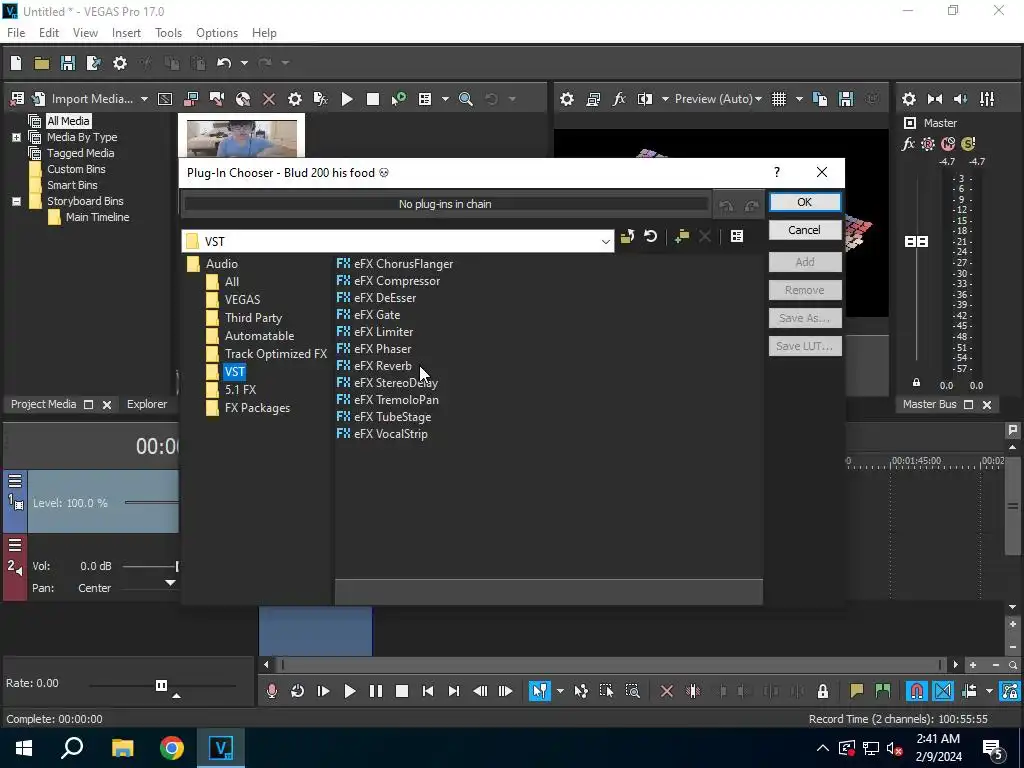Image resolution: width=1024 pixels, height=768 pixels.
Task: Toggle Loop Playback in transport bar
Action: [297, 691]
